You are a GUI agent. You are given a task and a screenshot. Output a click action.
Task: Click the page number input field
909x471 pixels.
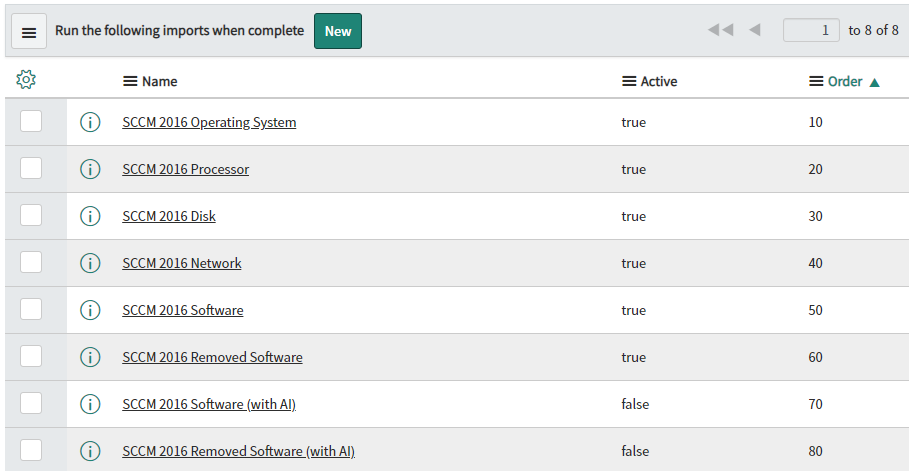coord(811,30)
